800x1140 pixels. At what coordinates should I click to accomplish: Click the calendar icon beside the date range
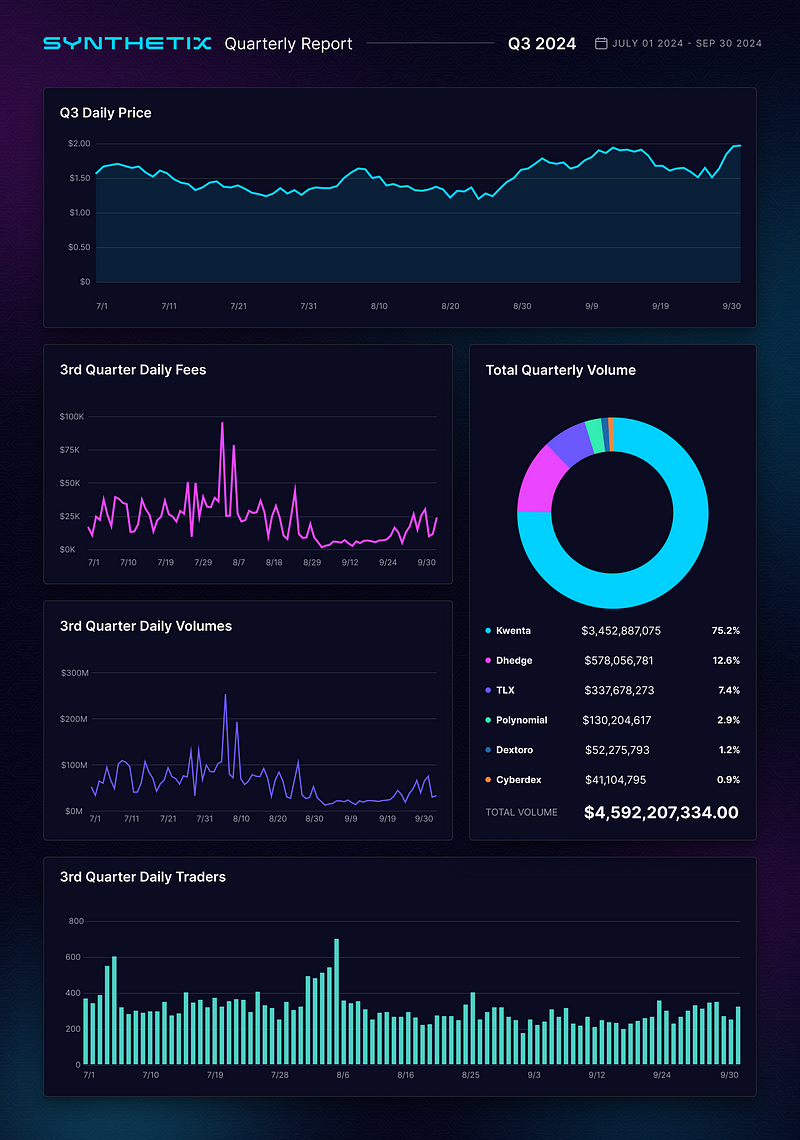[x=601, y=44]
